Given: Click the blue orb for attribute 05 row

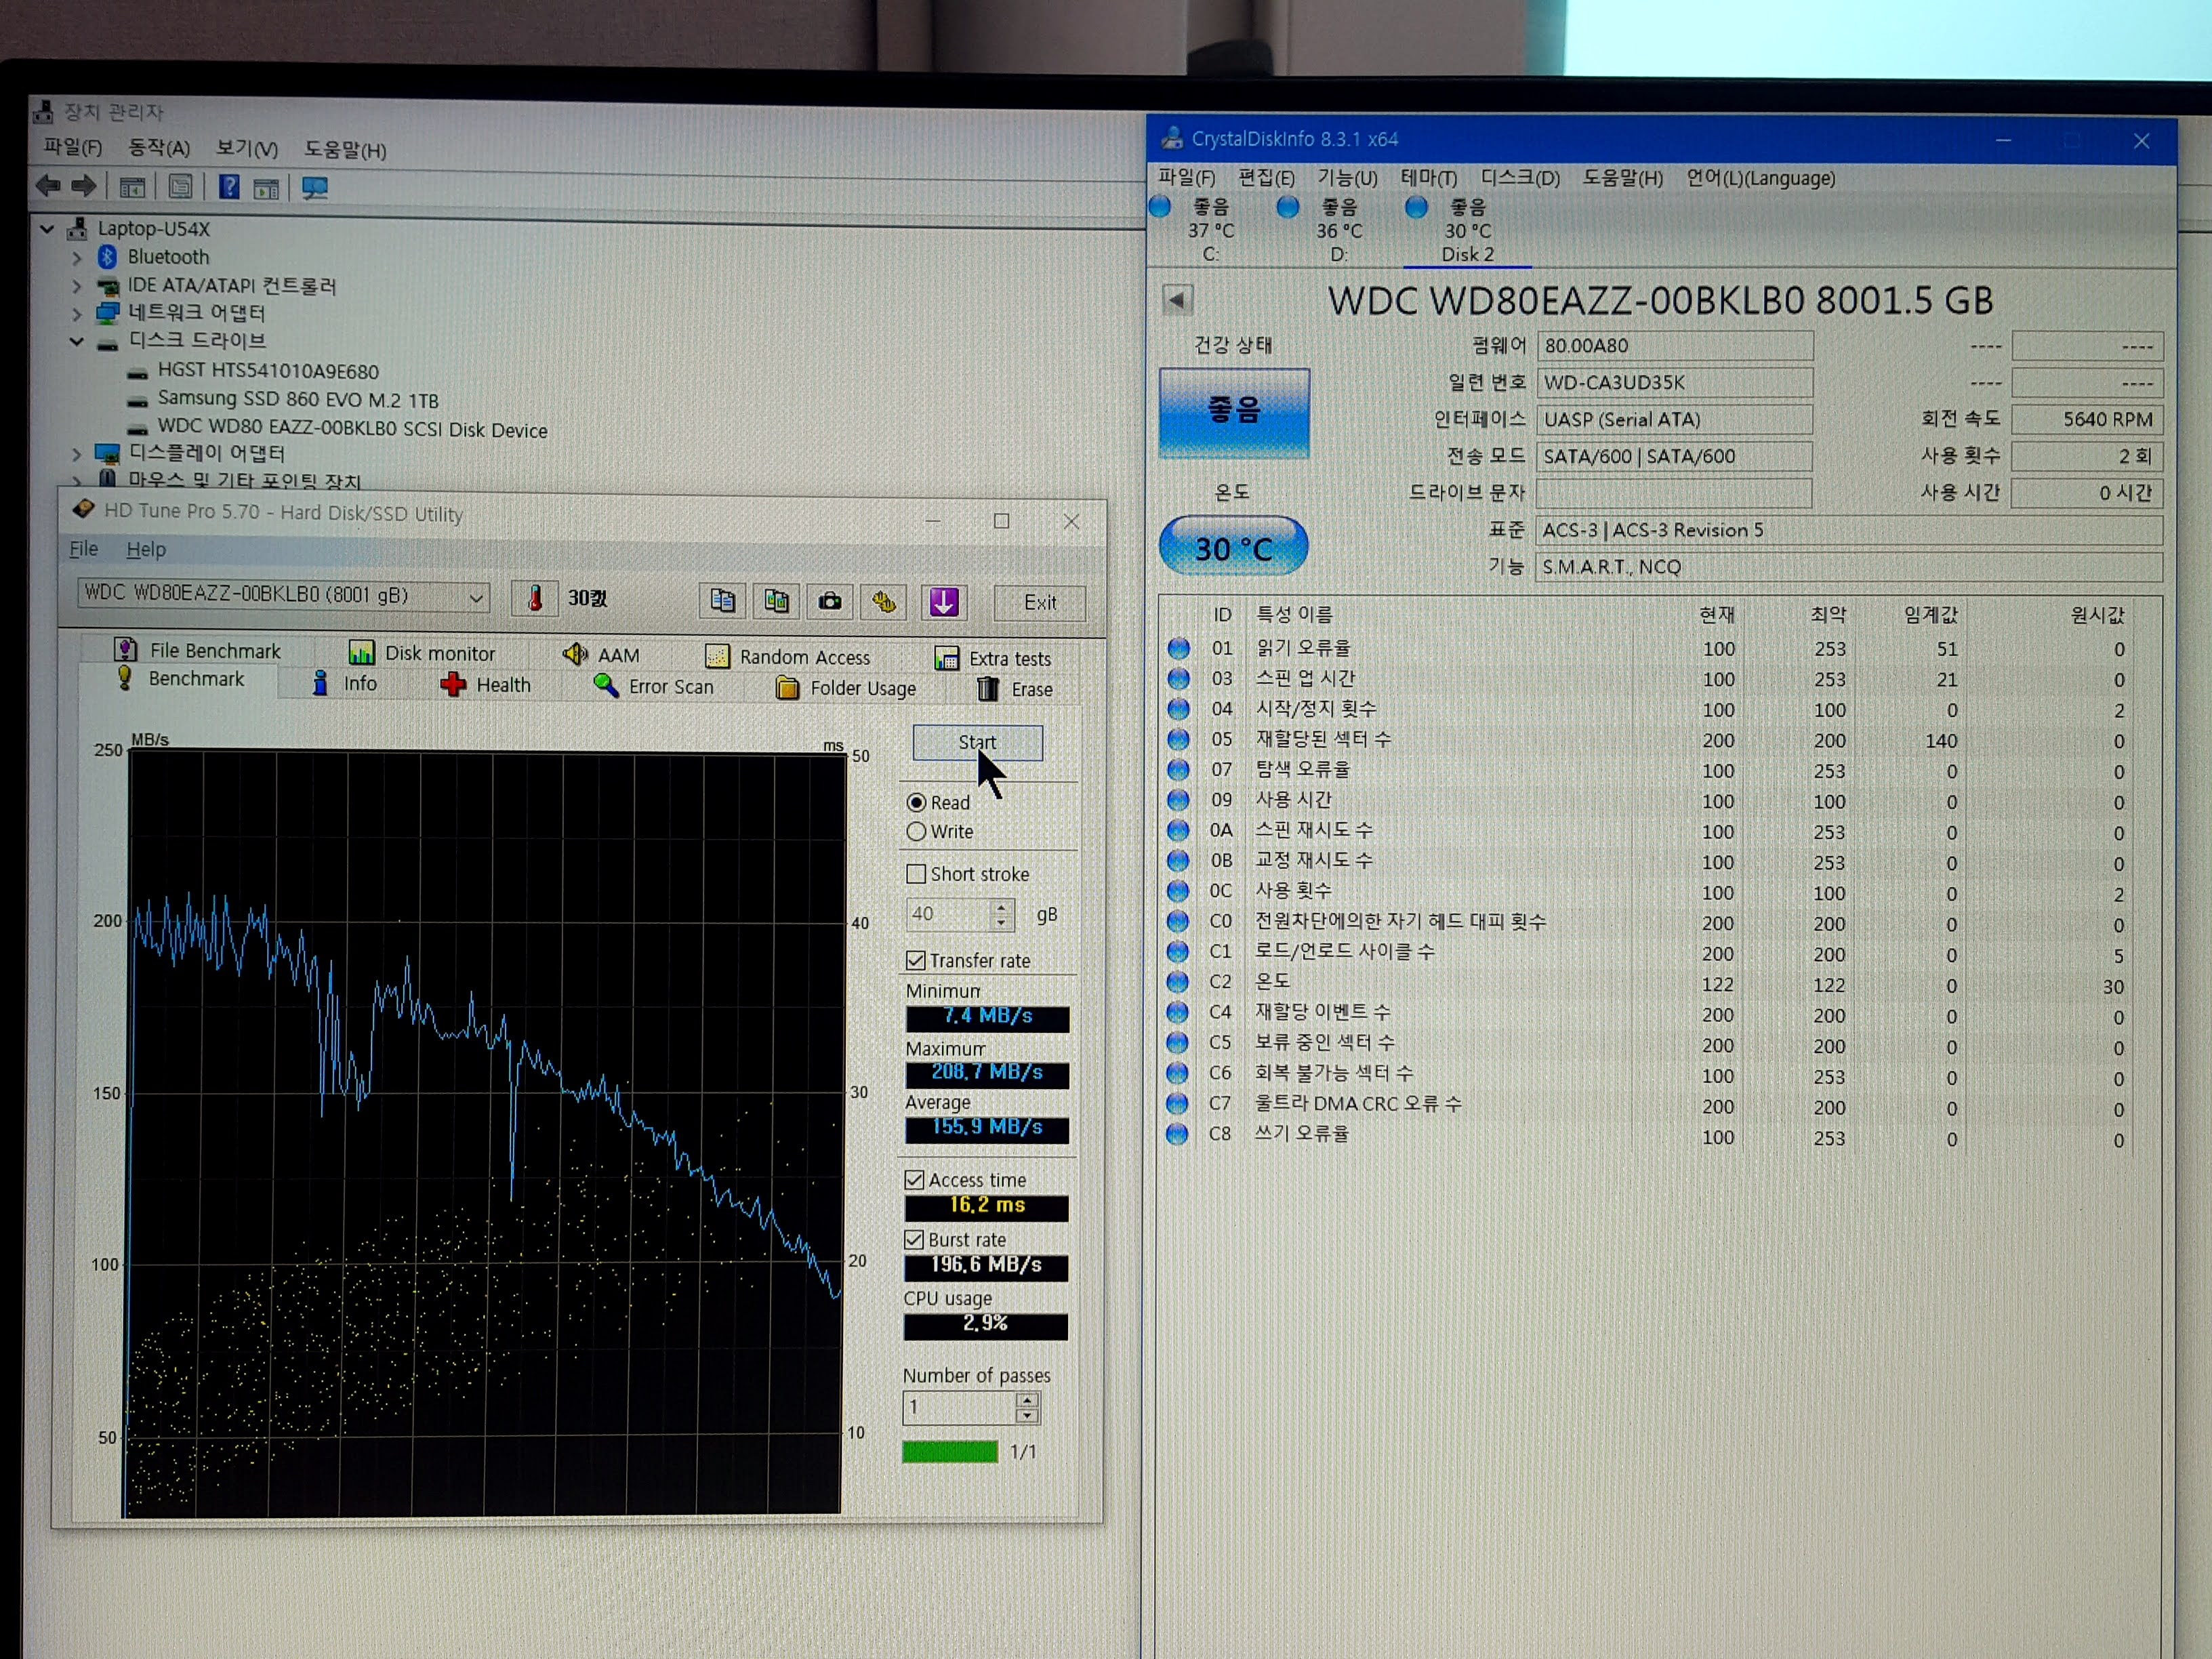Looking at the screenshot, I should 1179,740.
